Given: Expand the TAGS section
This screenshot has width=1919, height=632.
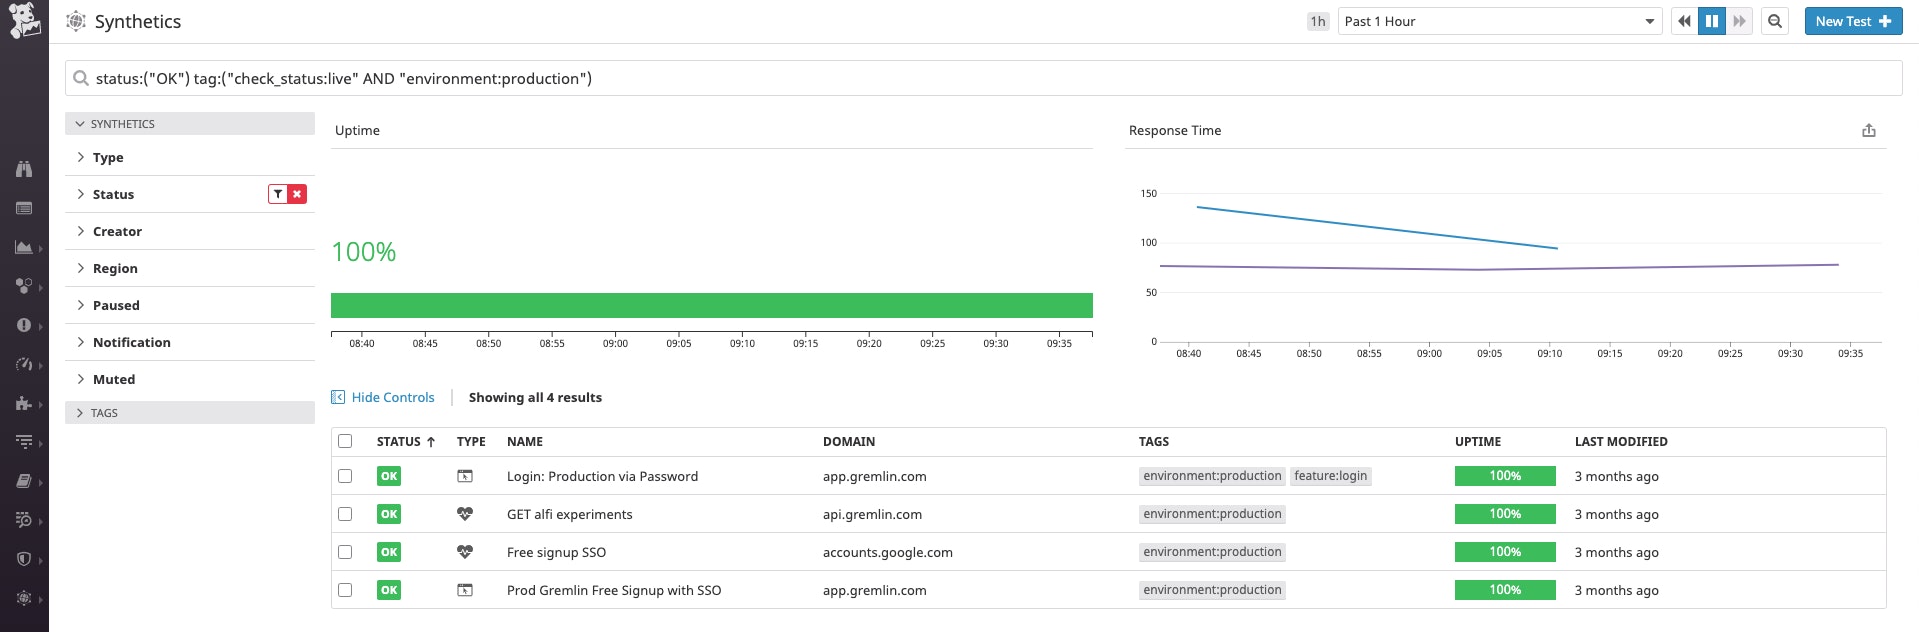Looking at the screenshot, I should click(x=104, y=413).
